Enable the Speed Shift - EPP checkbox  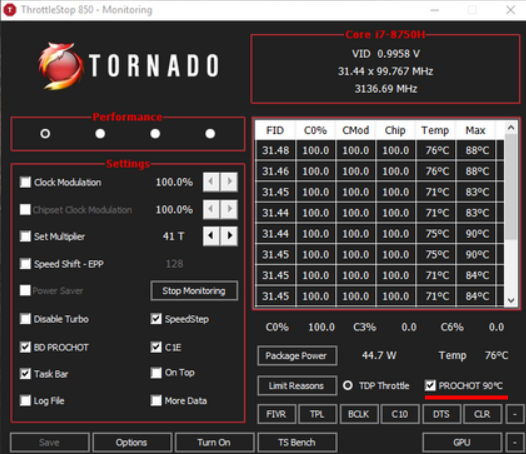pyautogui.click(x=25, y=264)
